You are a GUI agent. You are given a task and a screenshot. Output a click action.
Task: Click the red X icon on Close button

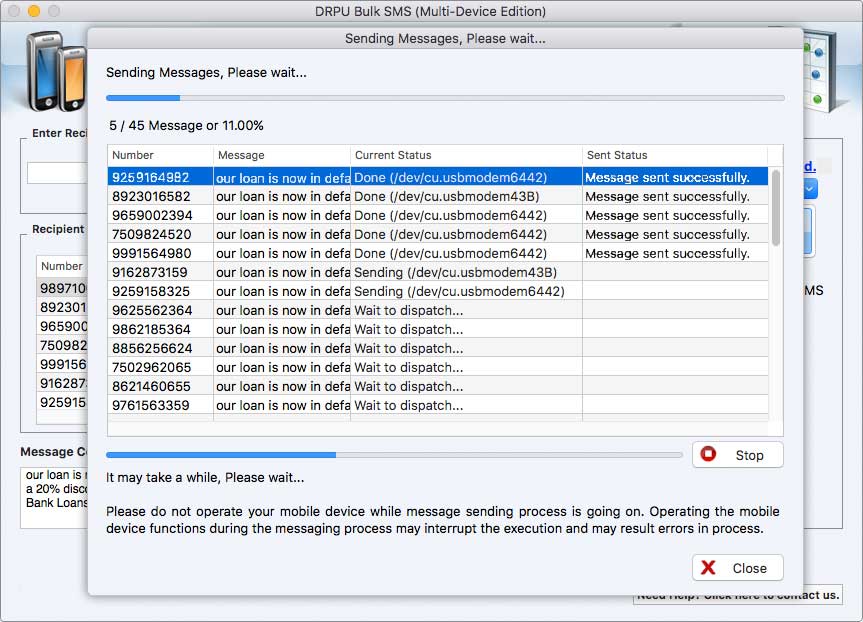[708, 568]
